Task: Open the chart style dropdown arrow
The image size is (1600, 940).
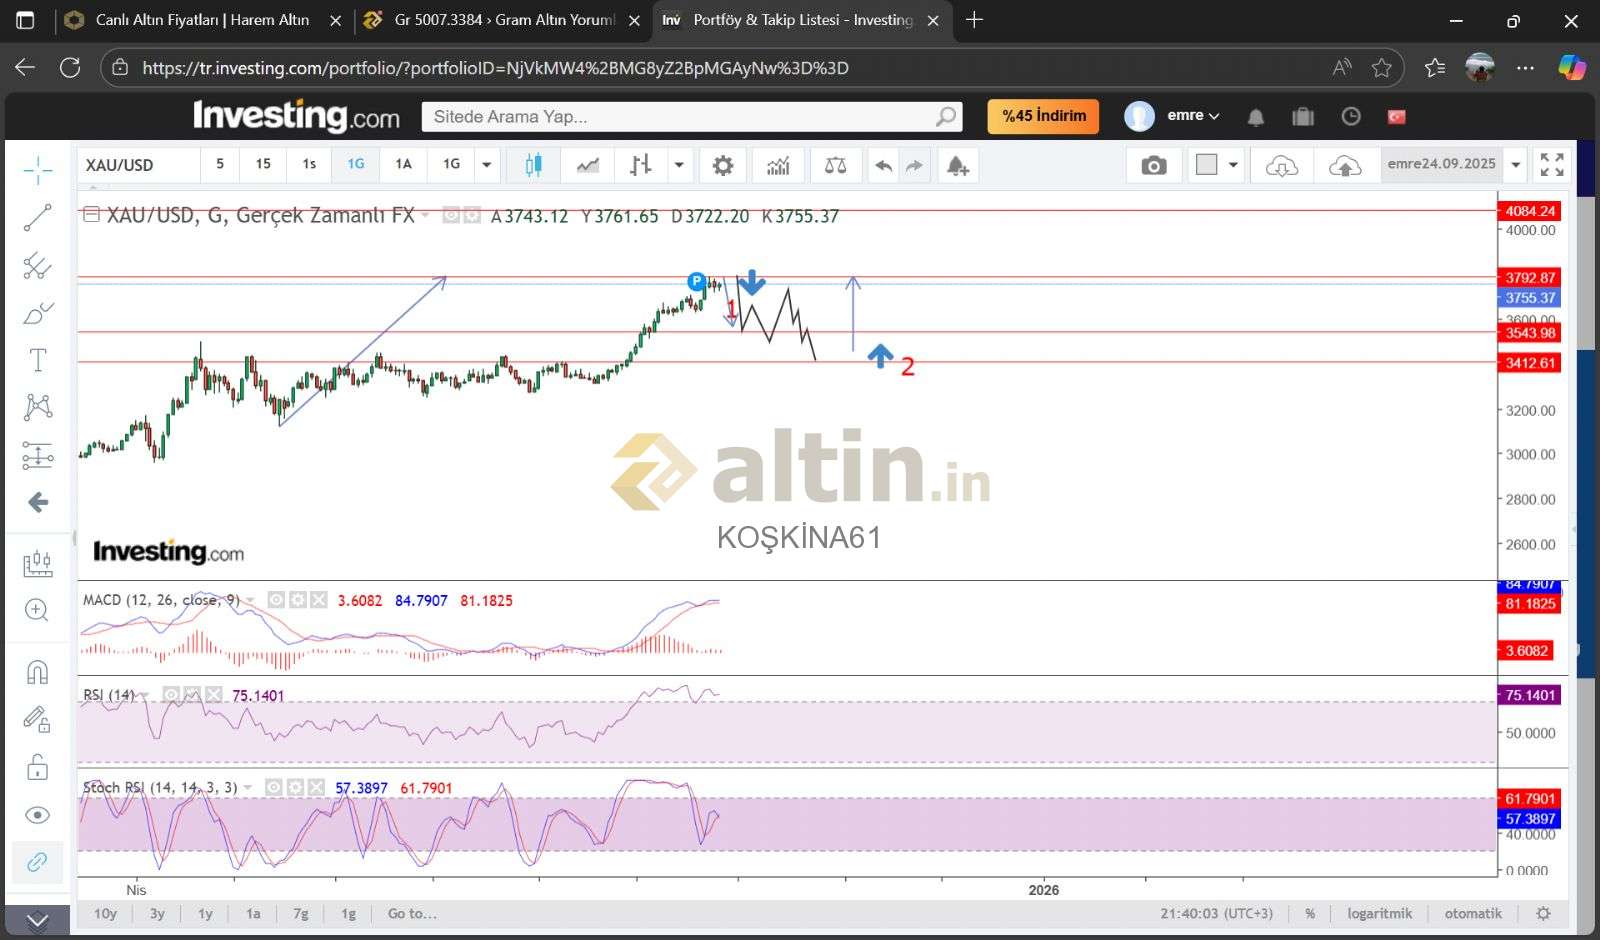Action: pos(679,165)
